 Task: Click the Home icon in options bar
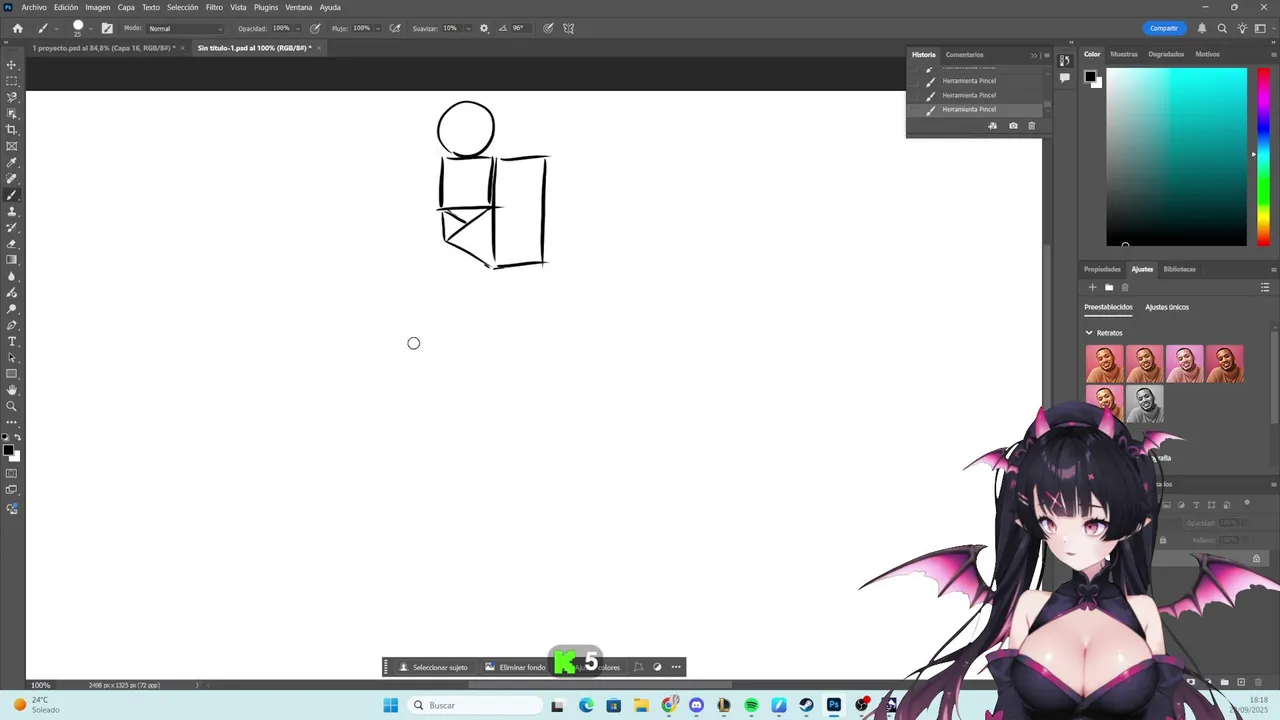click(17, 28)
